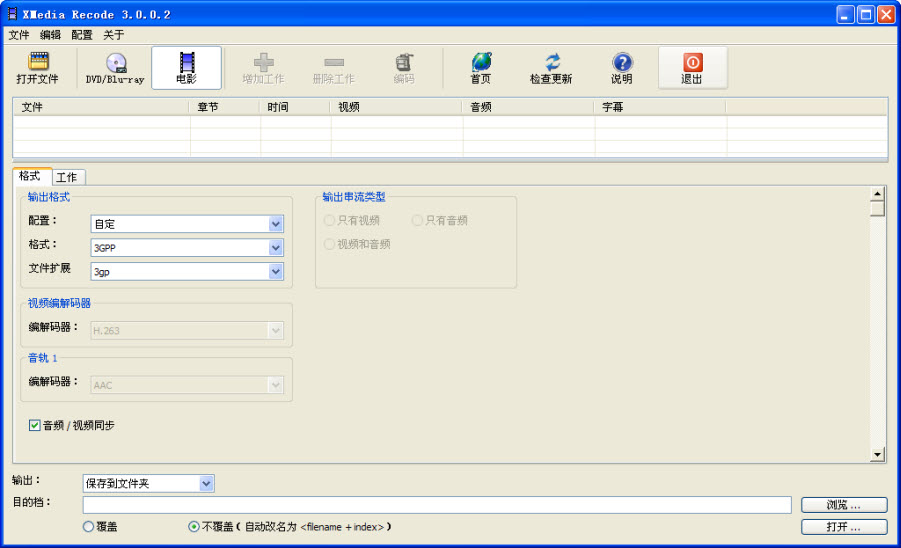Open the 文件 menu
Viewport: 901px width, 548px height.
point(18,35)
